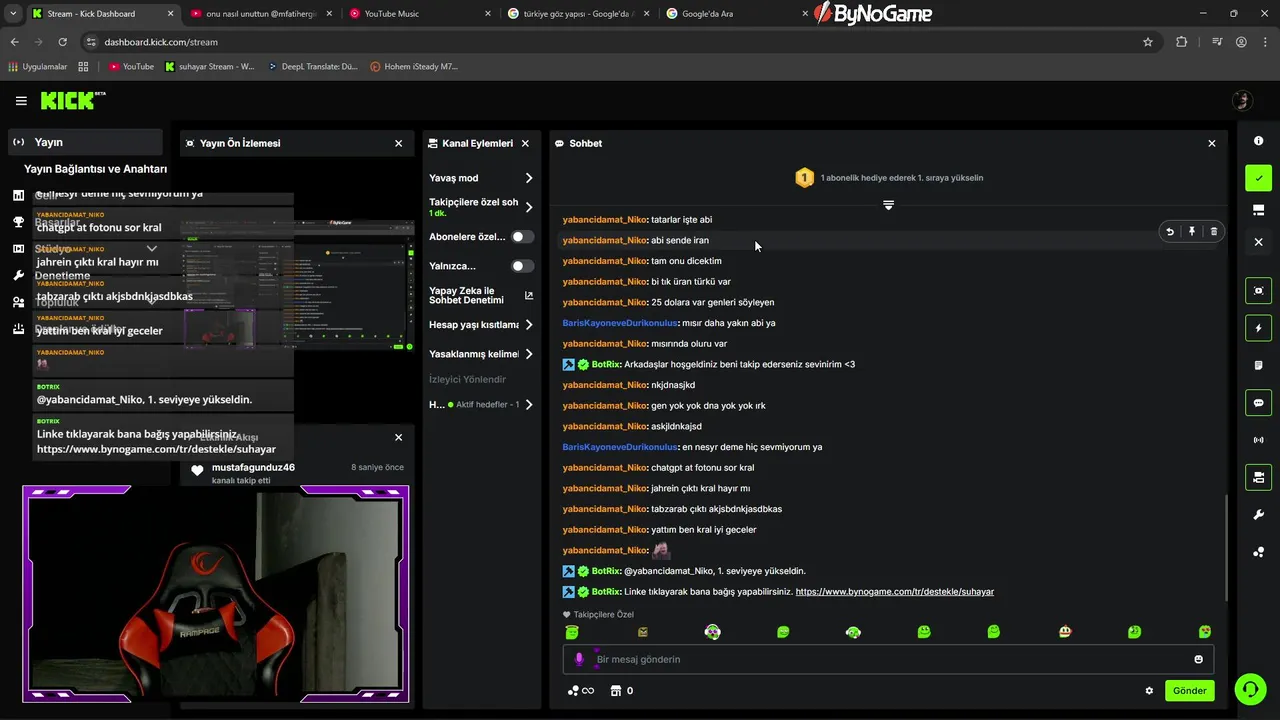Close the Yayın Ön İzlemesi panel
Image resolution: width=1280 pixels, height=720 pixels.
click(x=398, y=143)
